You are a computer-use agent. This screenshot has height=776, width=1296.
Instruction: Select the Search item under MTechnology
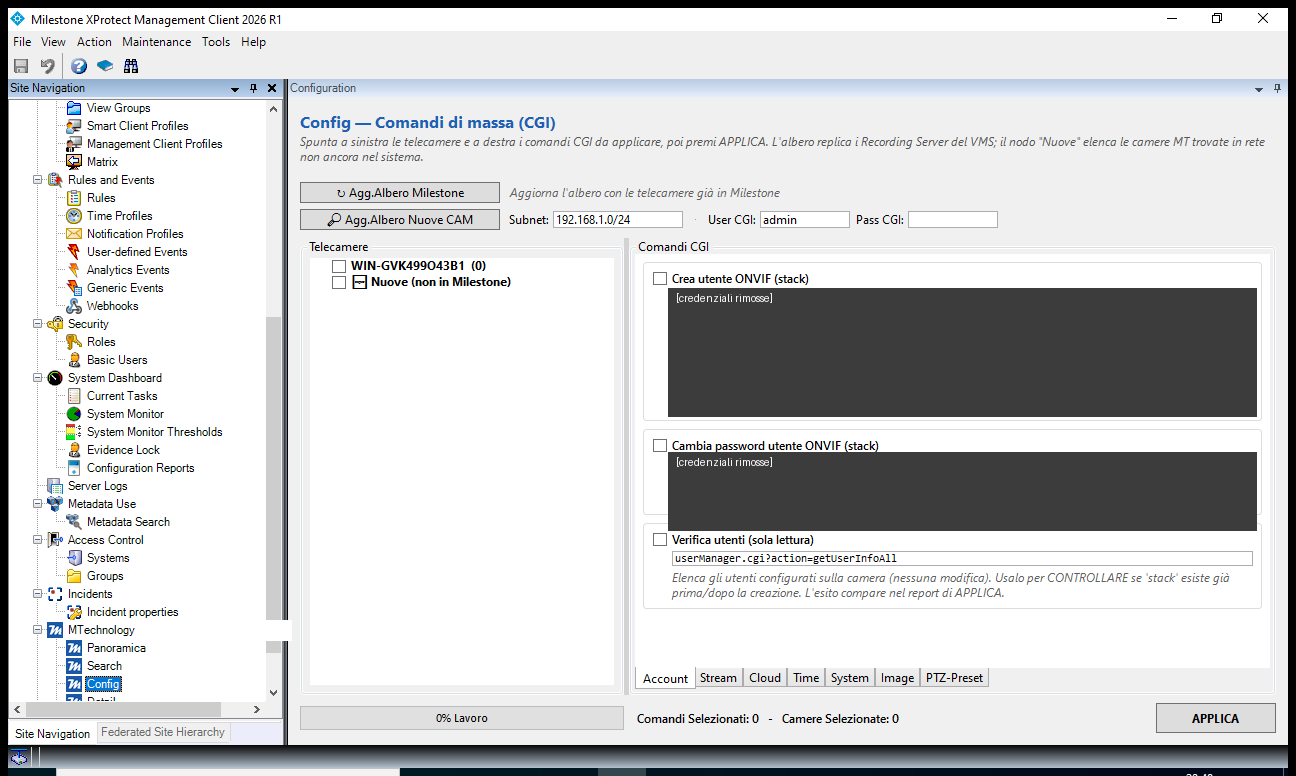point(104,666)
